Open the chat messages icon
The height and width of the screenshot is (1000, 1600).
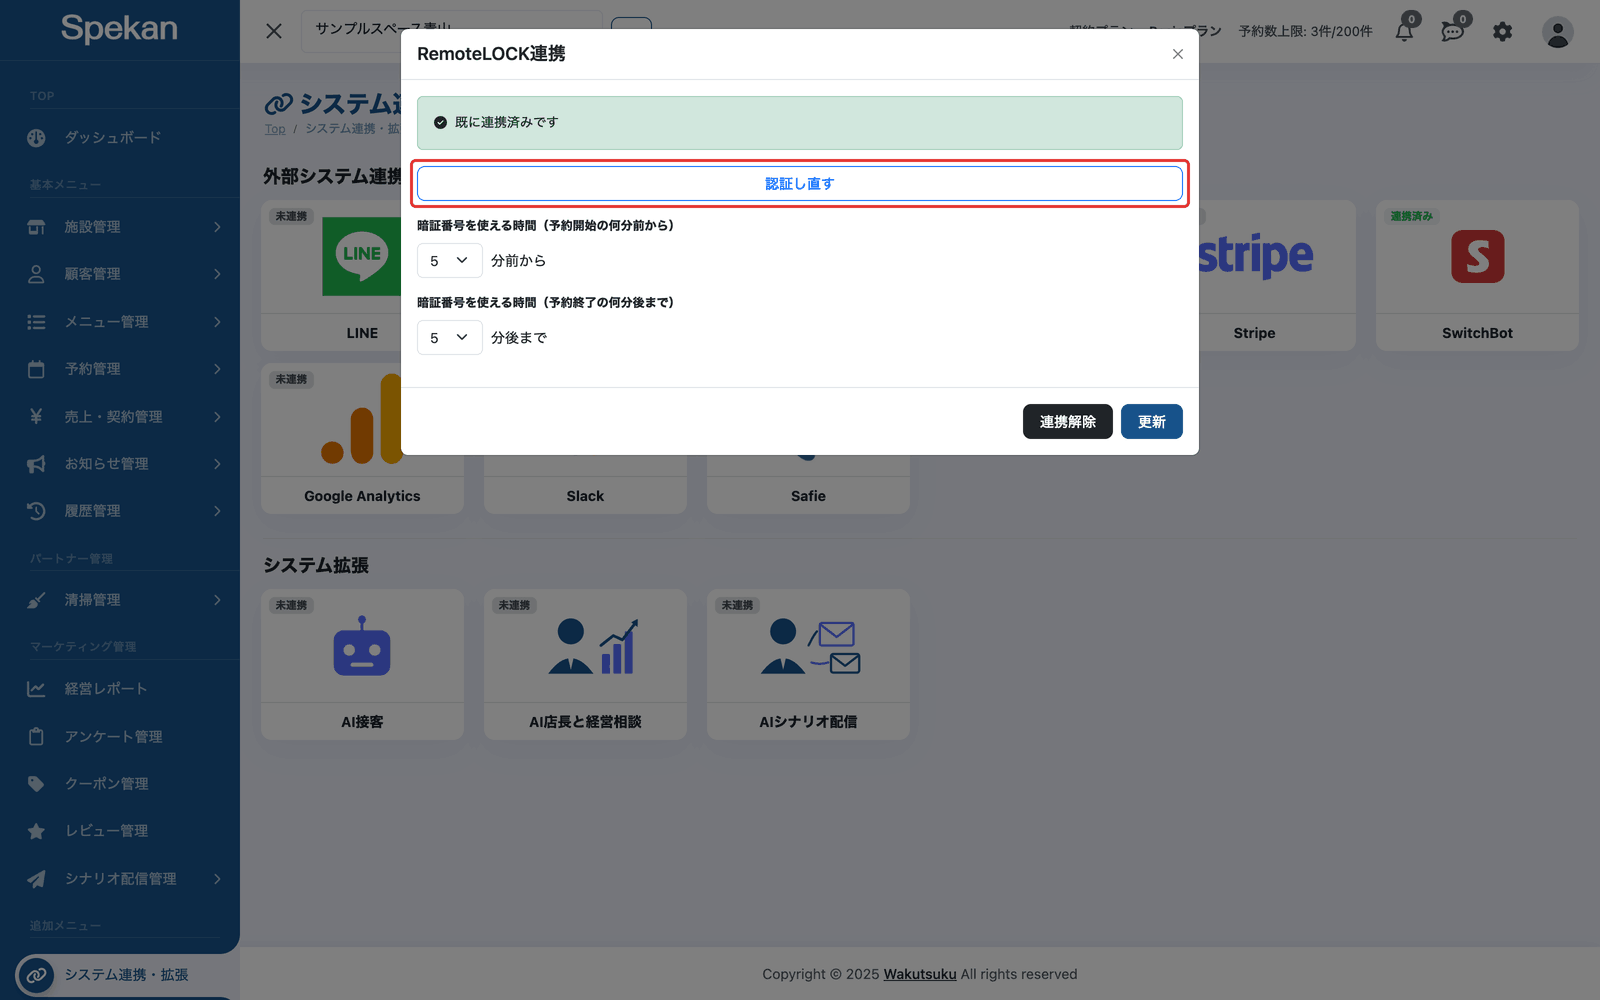tap(1453, 31)
